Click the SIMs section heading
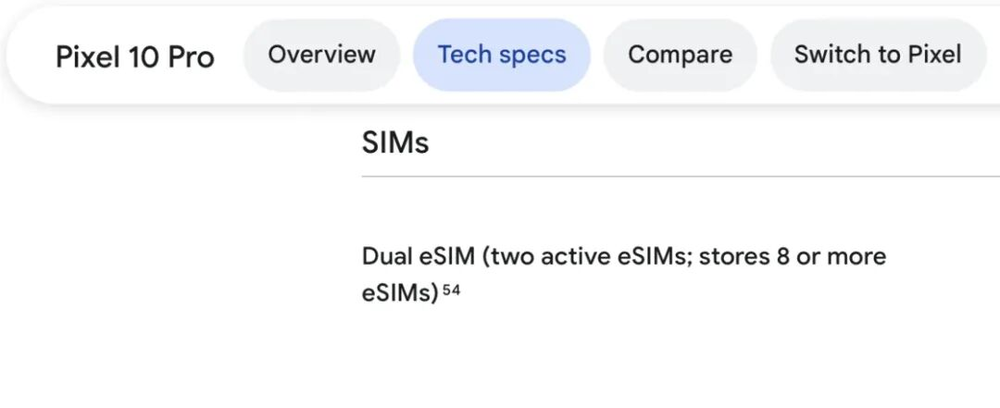This screenshot has height=408, width=1000. point(395,143)
